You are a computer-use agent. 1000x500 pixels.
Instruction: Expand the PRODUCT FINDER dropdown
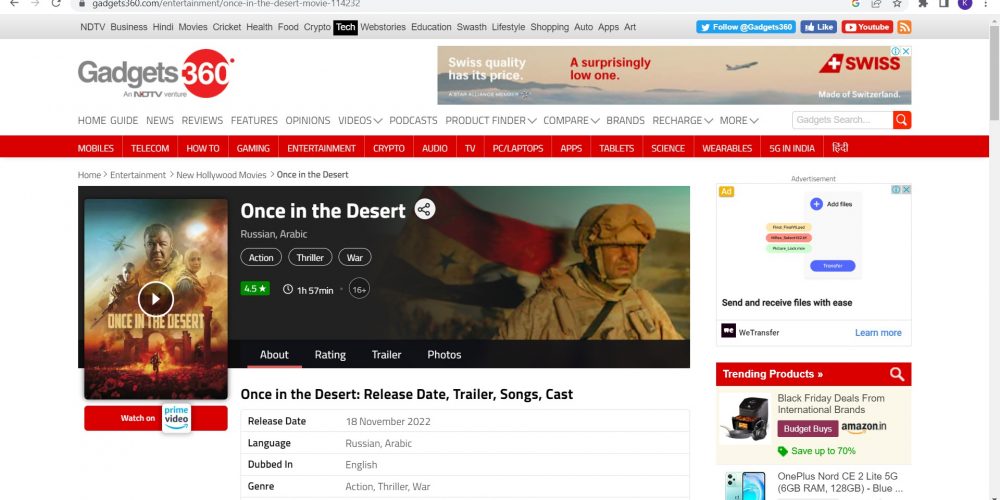[x=490, y=121]
